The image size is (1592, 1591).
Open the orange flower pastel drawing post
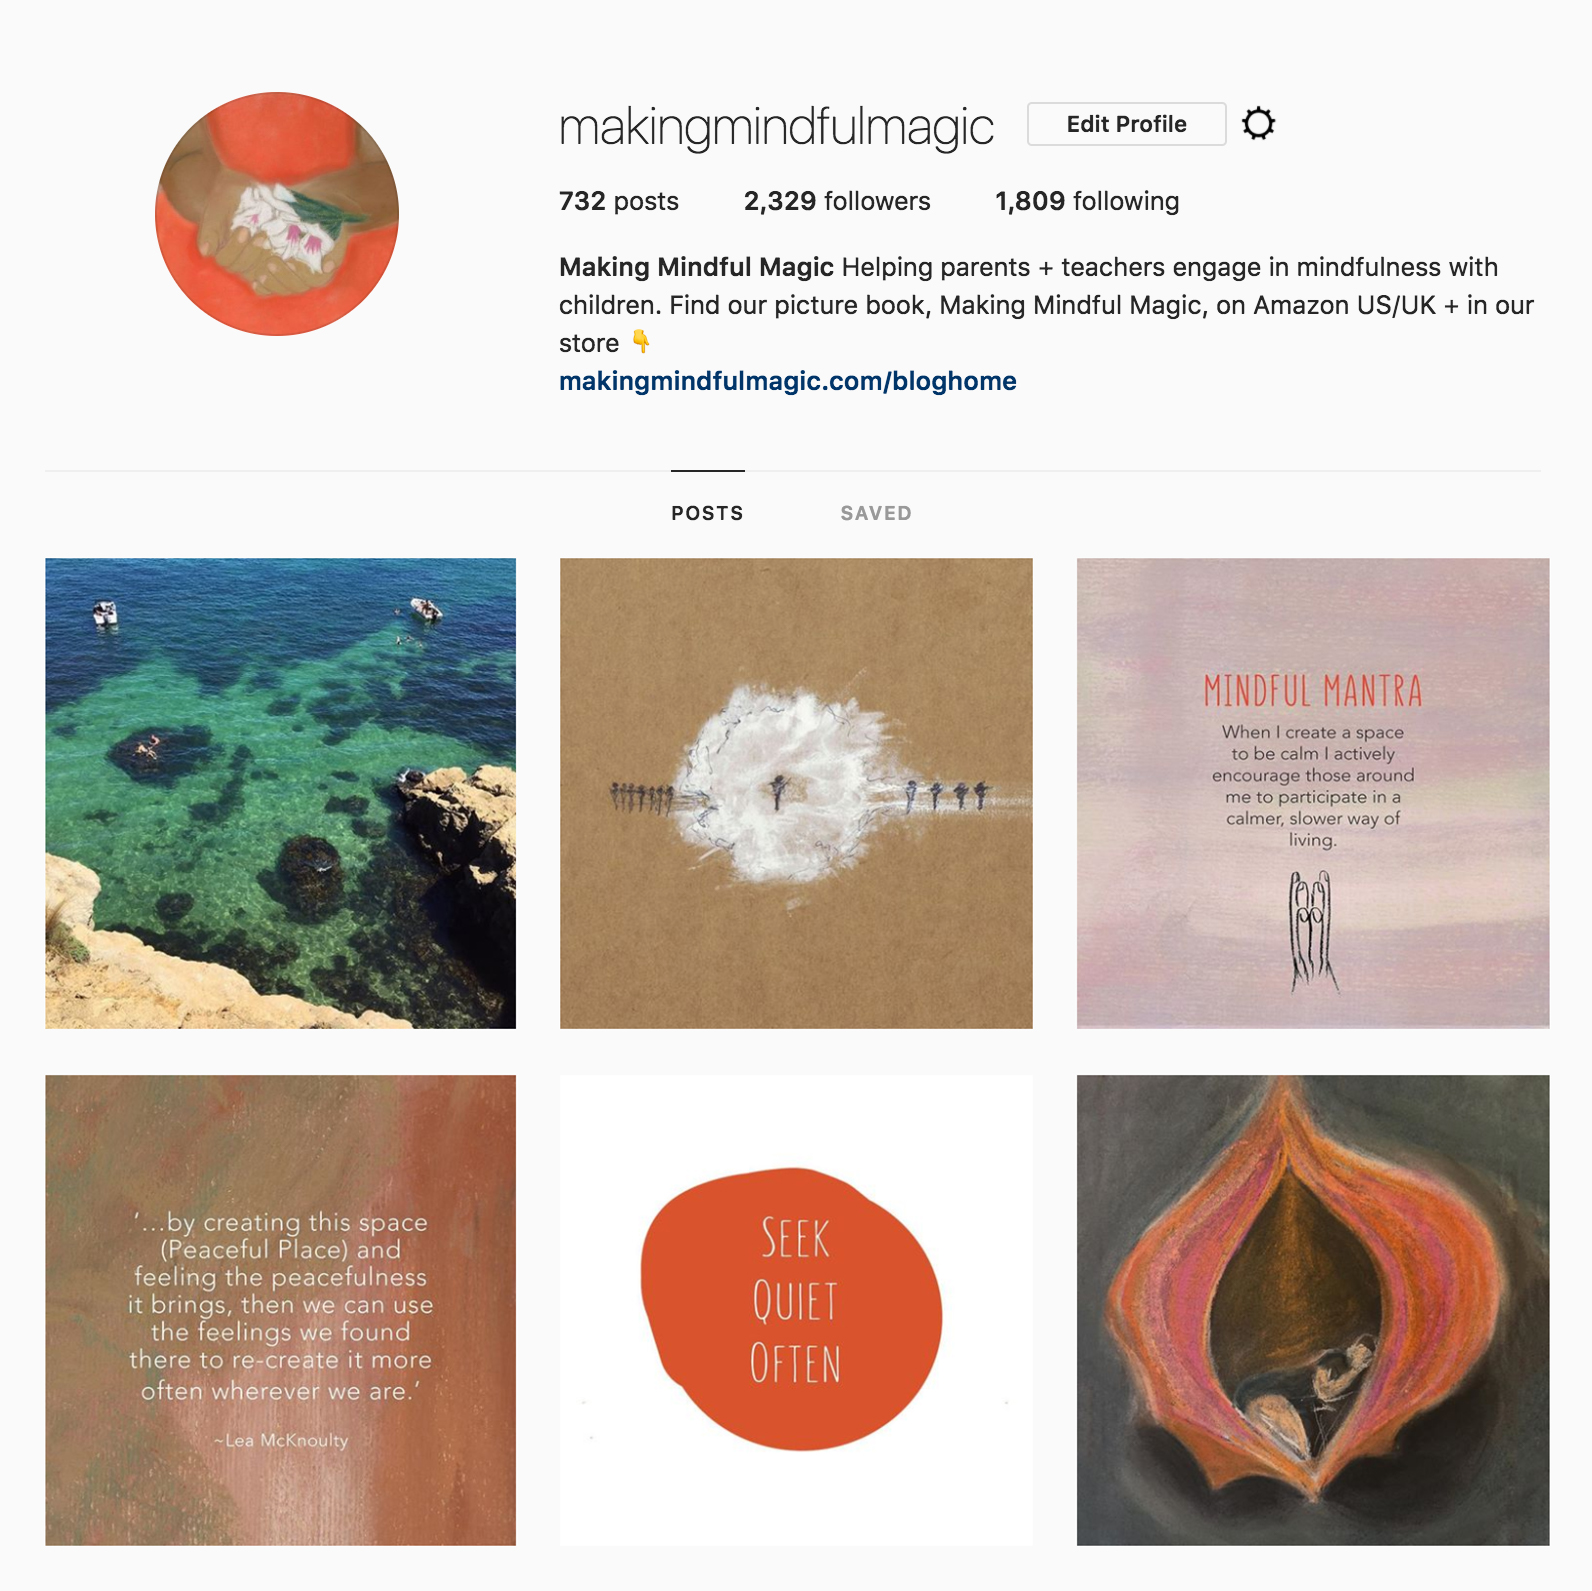click(x=1313, y=1310)
